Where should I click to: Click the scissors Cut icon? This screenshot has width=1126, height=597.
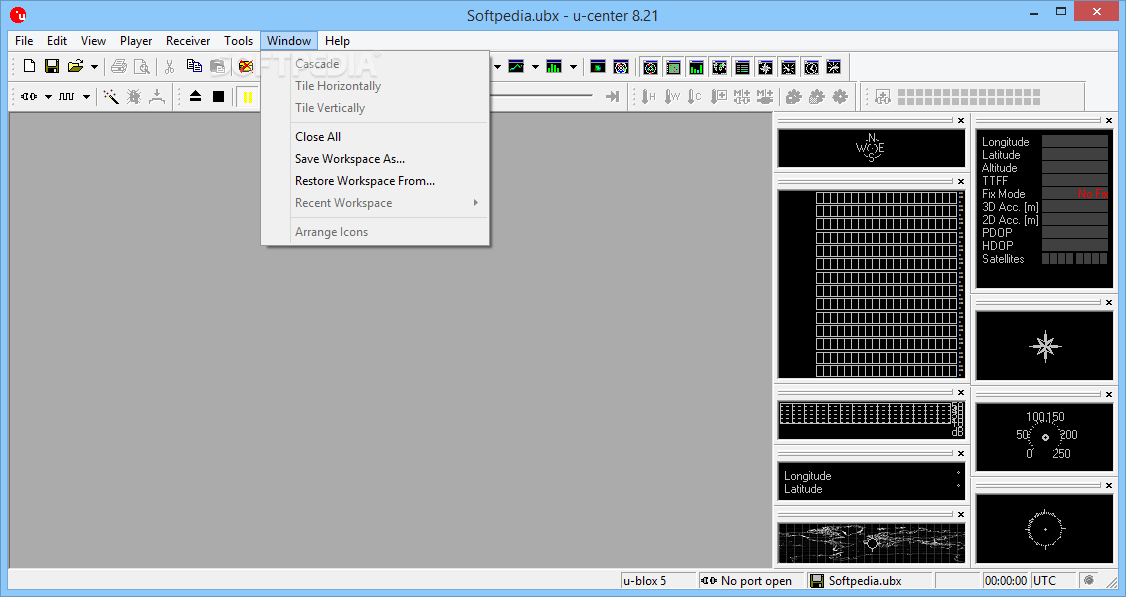tap(169, 67)
